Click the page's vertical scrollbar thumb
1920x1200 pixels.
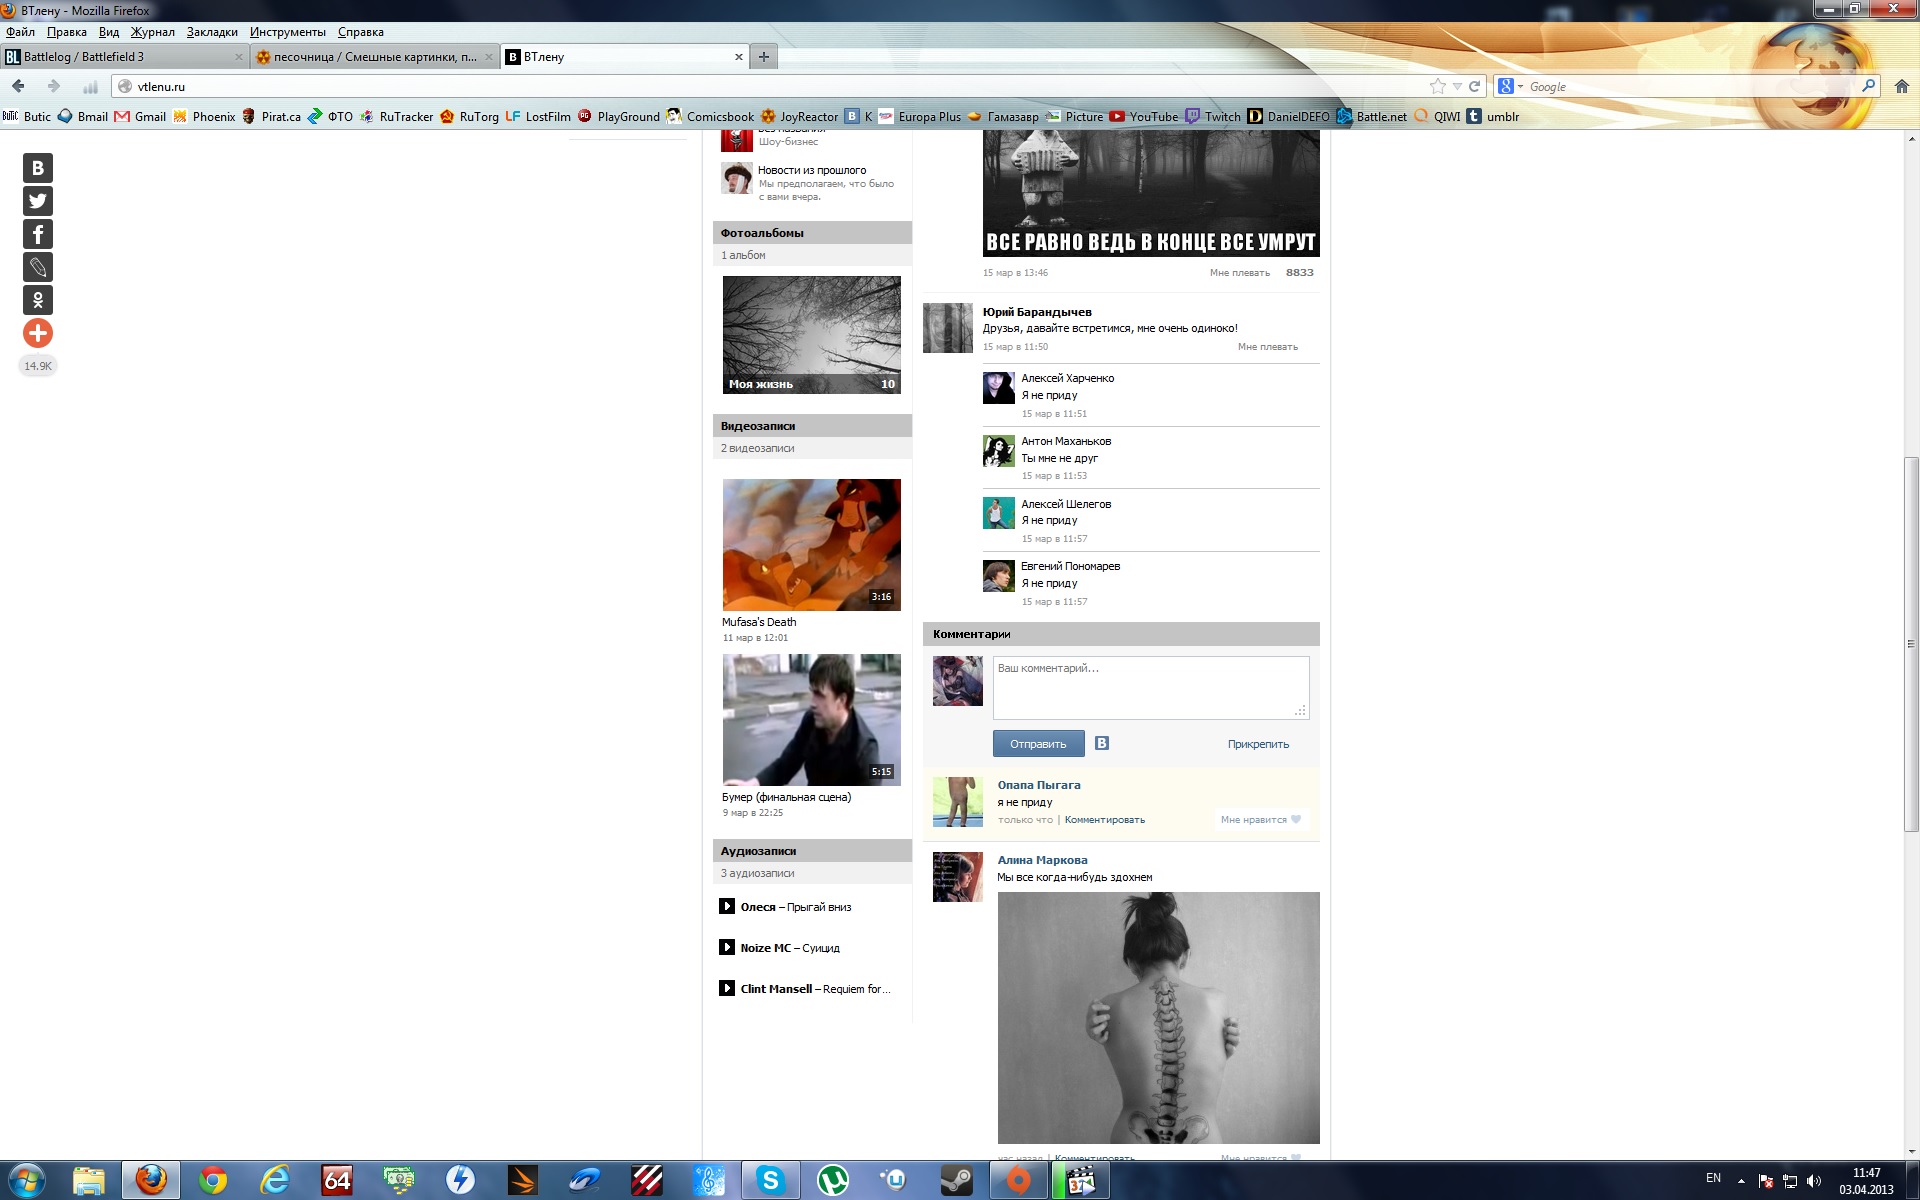[1911, 643]
